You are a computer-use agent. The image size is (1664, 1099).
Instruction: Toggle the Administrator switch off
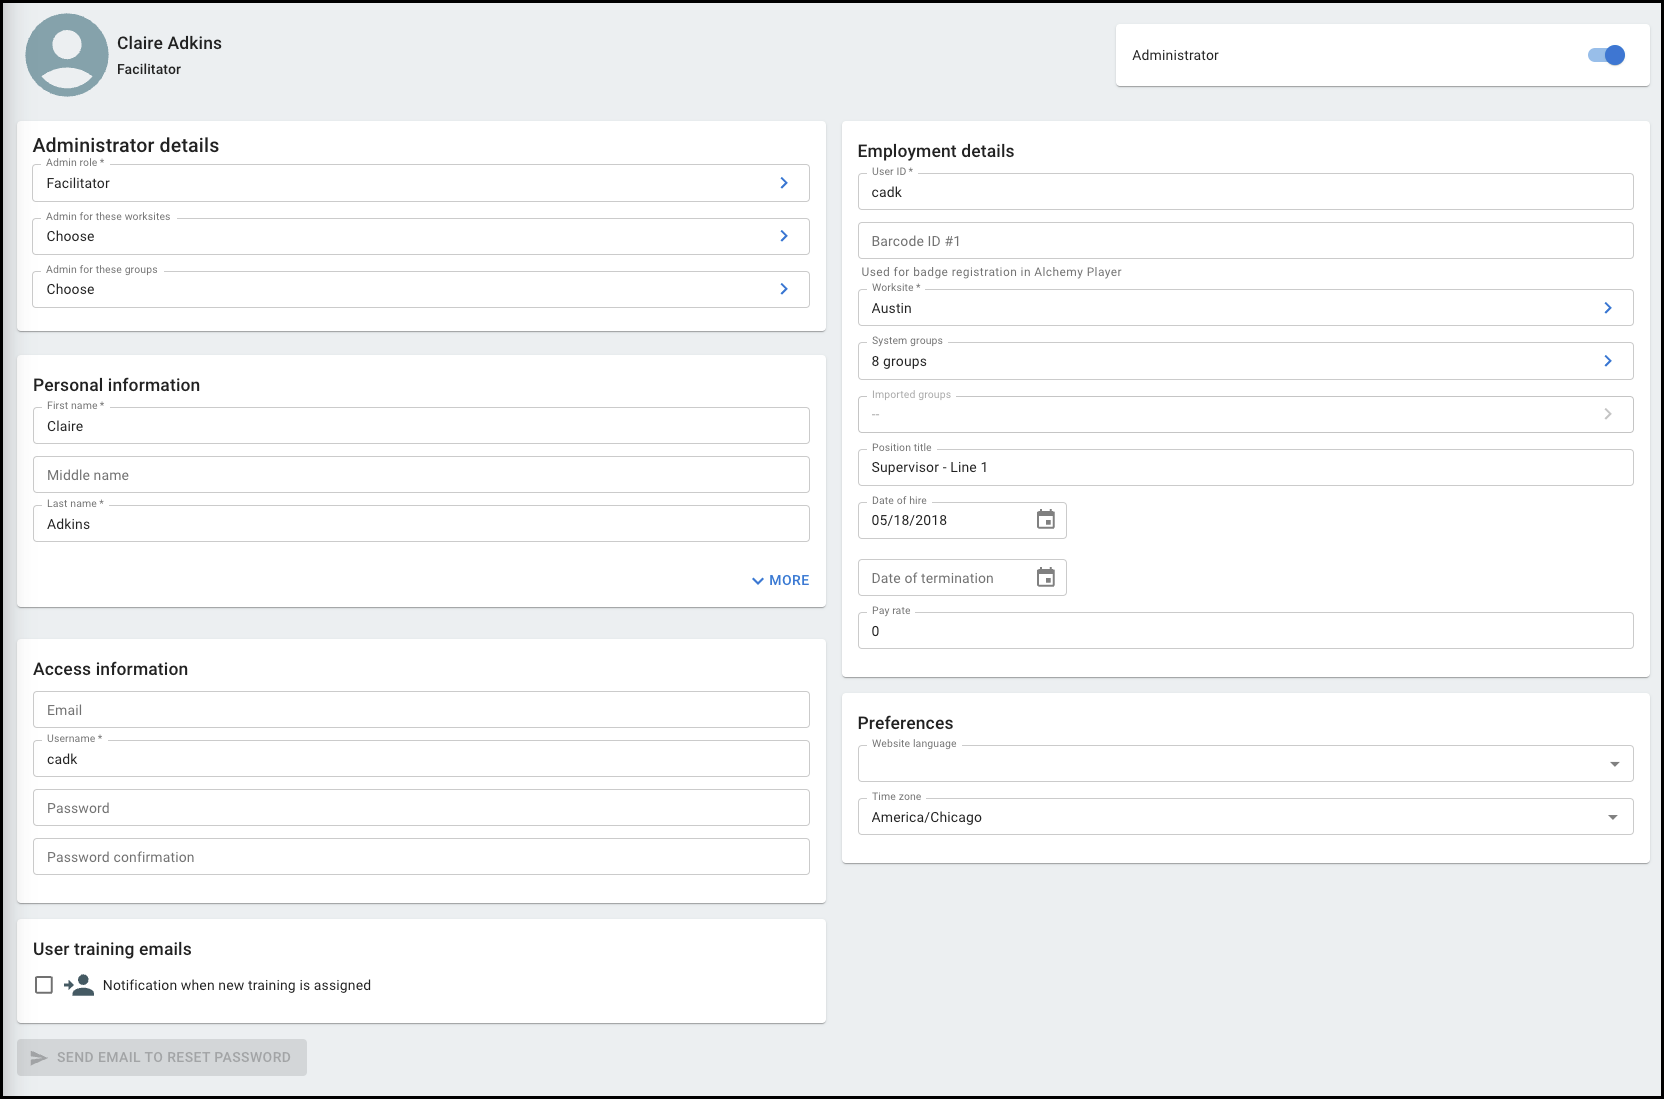click(1606, 55)
